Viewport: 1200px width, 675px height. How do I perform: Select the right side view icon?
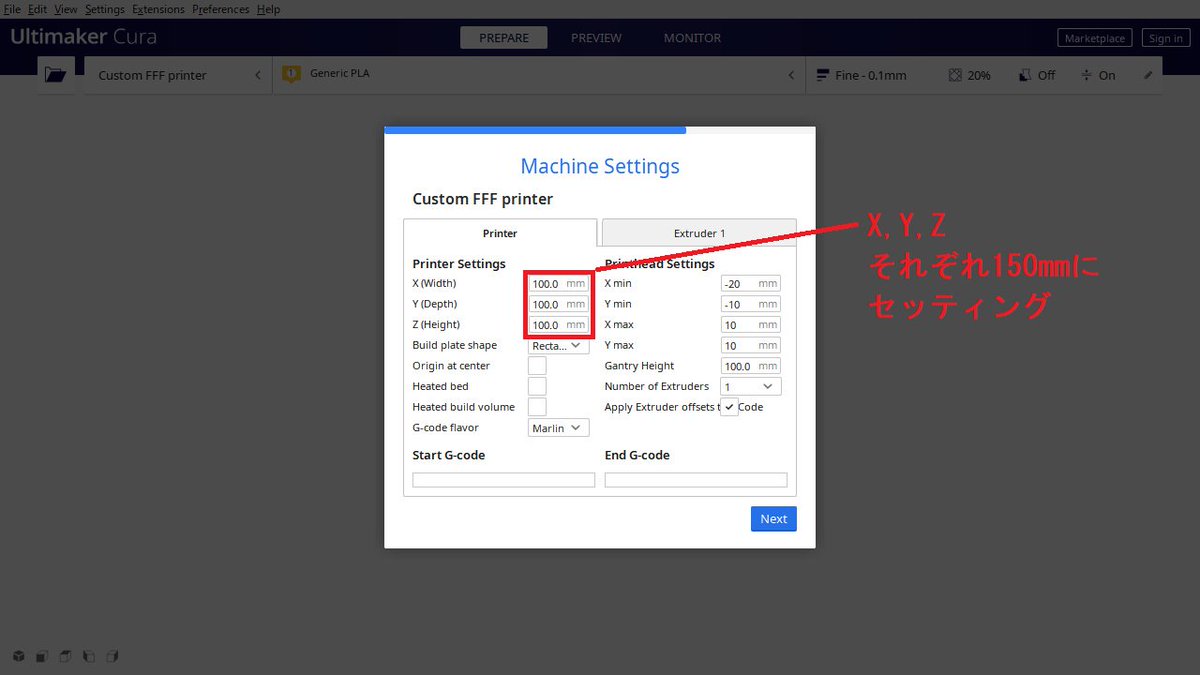point(112,656)
